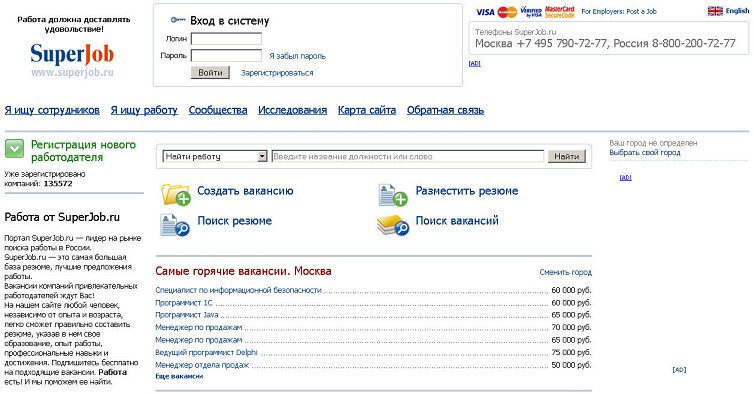Image resolution: width=754 pixels, height=394 pixels.
Task: Follow the Зарегистрироваться link
Action: [x=277, y=73]
